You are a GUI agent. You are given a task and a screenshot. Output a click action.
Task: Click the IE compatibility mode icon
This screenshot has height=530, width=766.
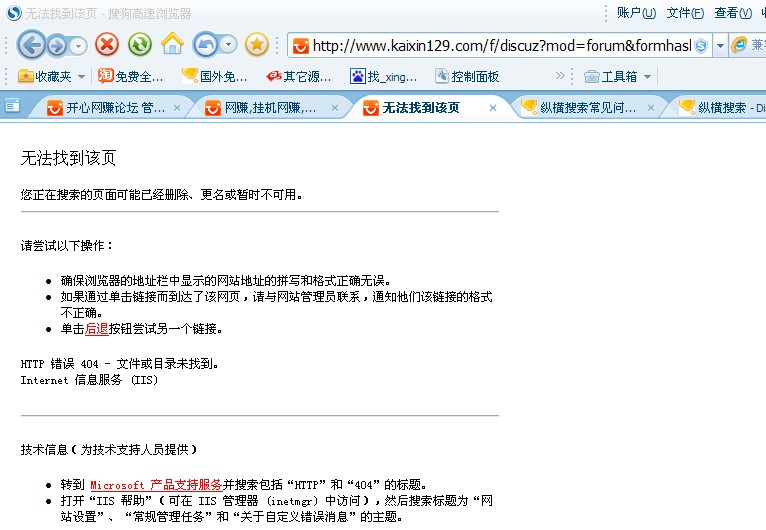point(739,45)
